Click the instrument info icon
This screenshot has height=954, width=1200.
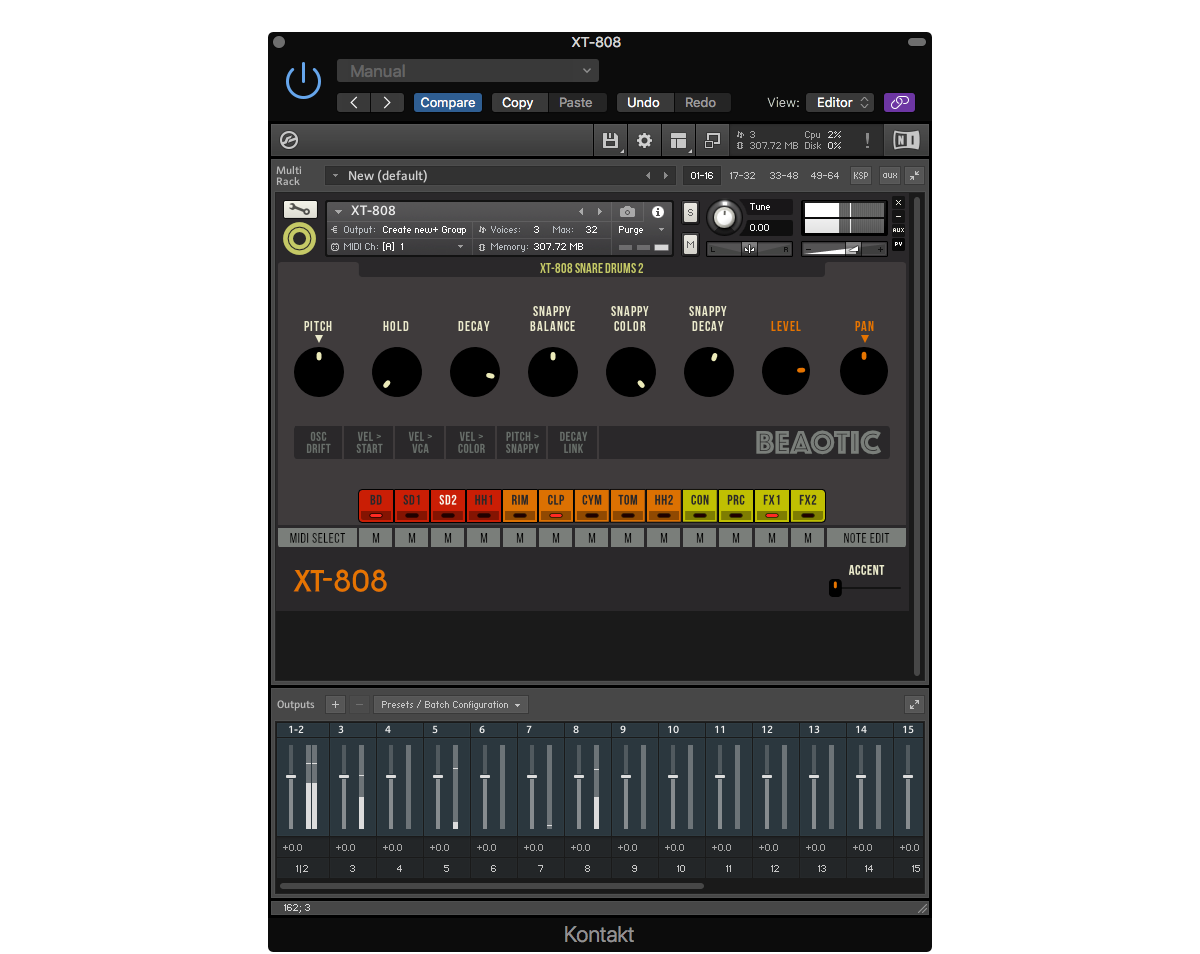pos(657,212)
